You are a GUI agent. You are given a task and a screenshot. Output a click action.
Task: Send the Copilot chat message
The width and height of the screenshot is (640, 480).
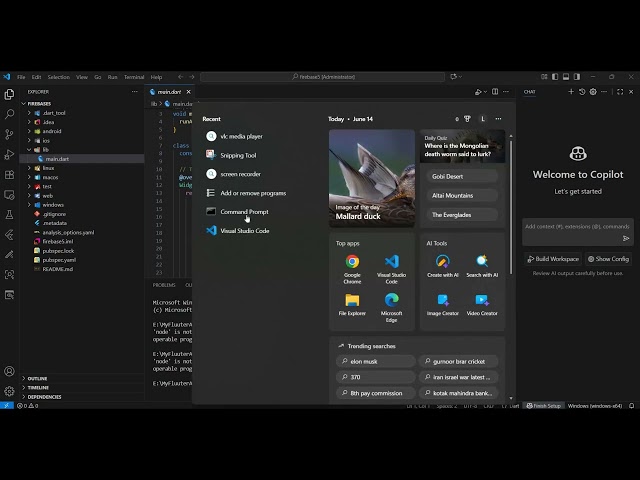tap(626, 238)
